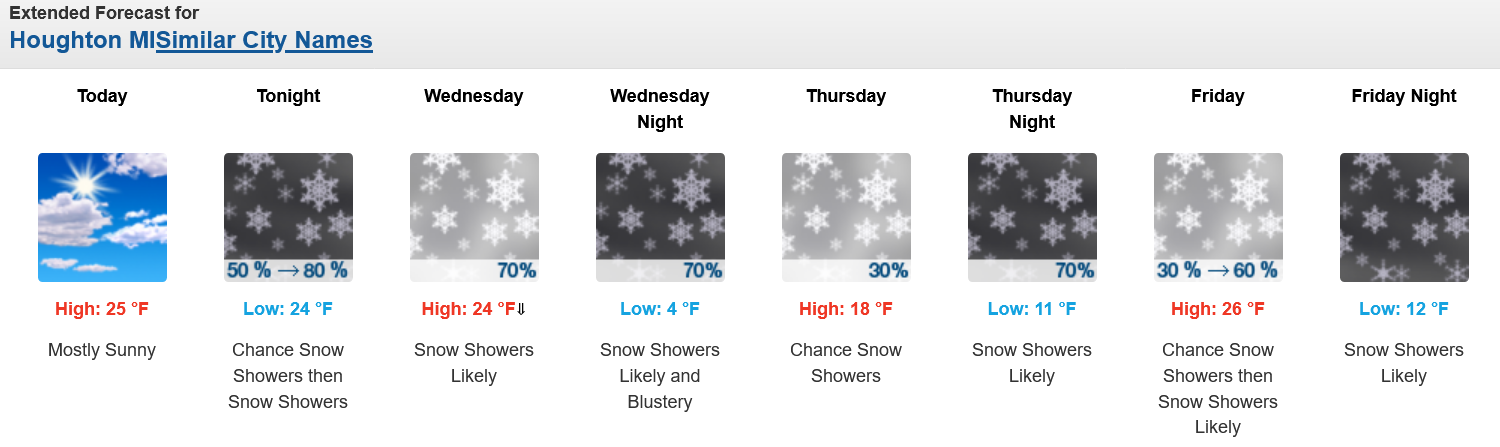1500x447 pixels.
Task: Click the "Low: 4 °F" temperature text
Action: point(660,310)
